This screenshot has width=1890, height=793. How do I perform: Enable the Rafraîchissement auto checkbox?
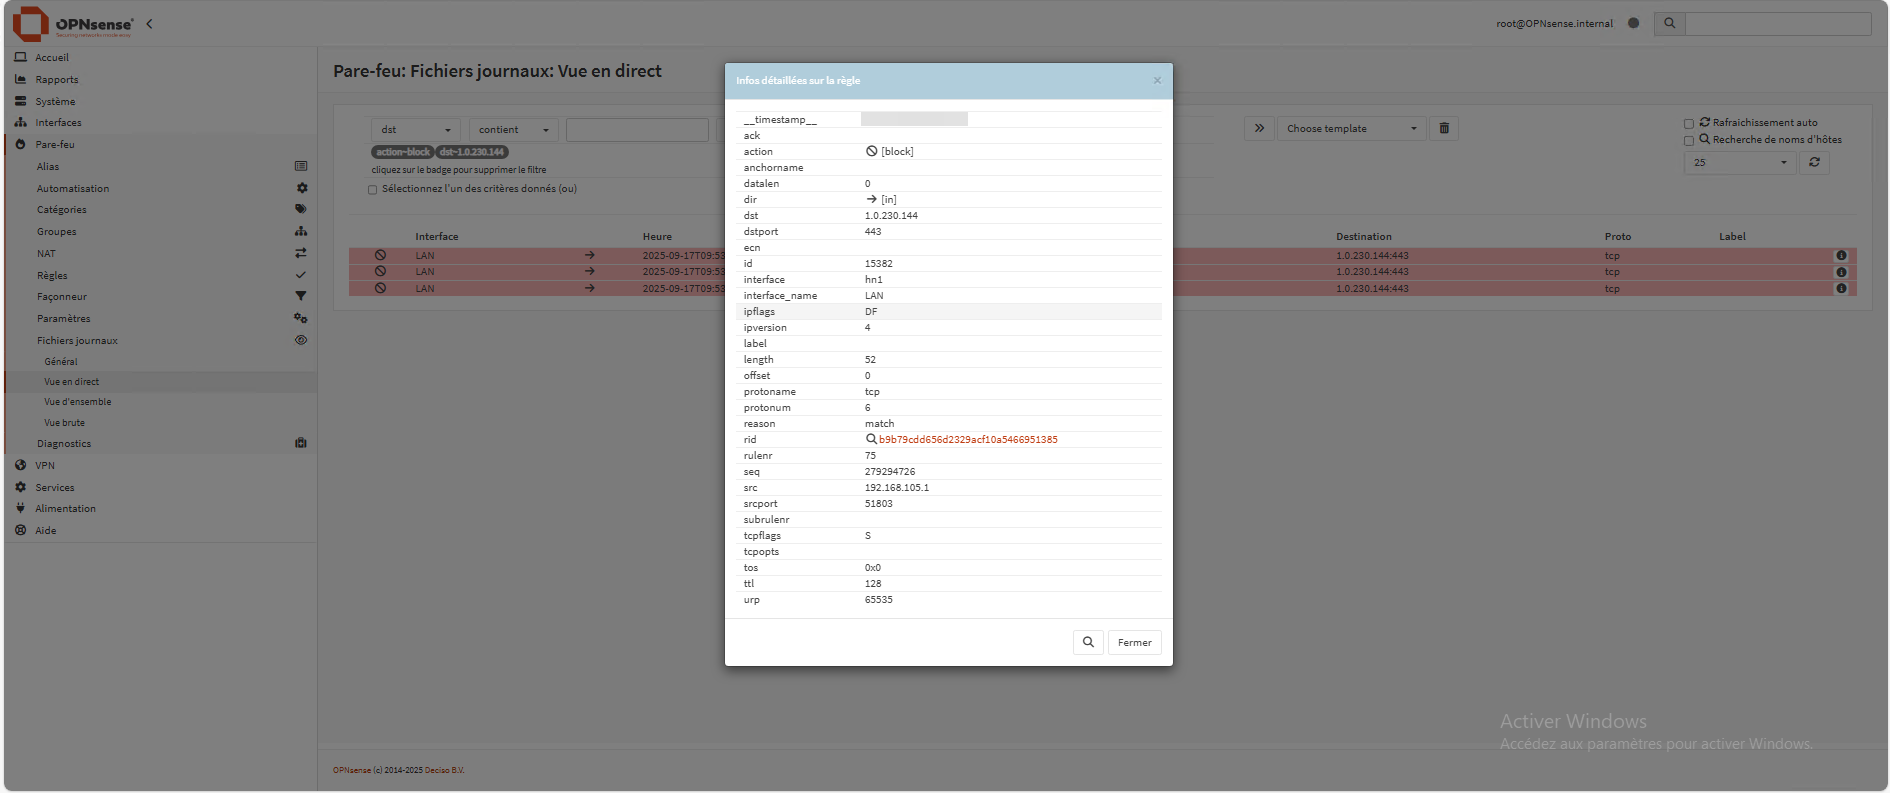point(1689,124)
